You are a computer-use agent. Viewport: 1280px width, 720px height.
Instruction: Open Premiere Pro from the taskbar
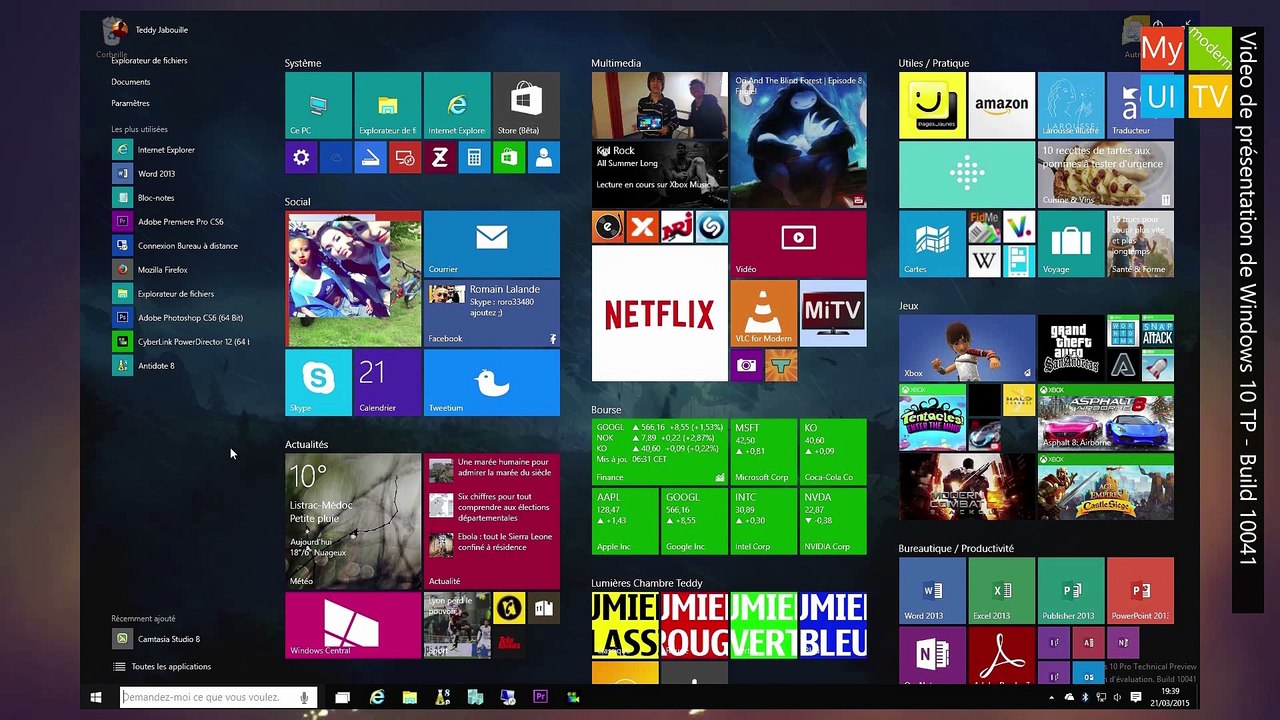[x=541, y=697]
